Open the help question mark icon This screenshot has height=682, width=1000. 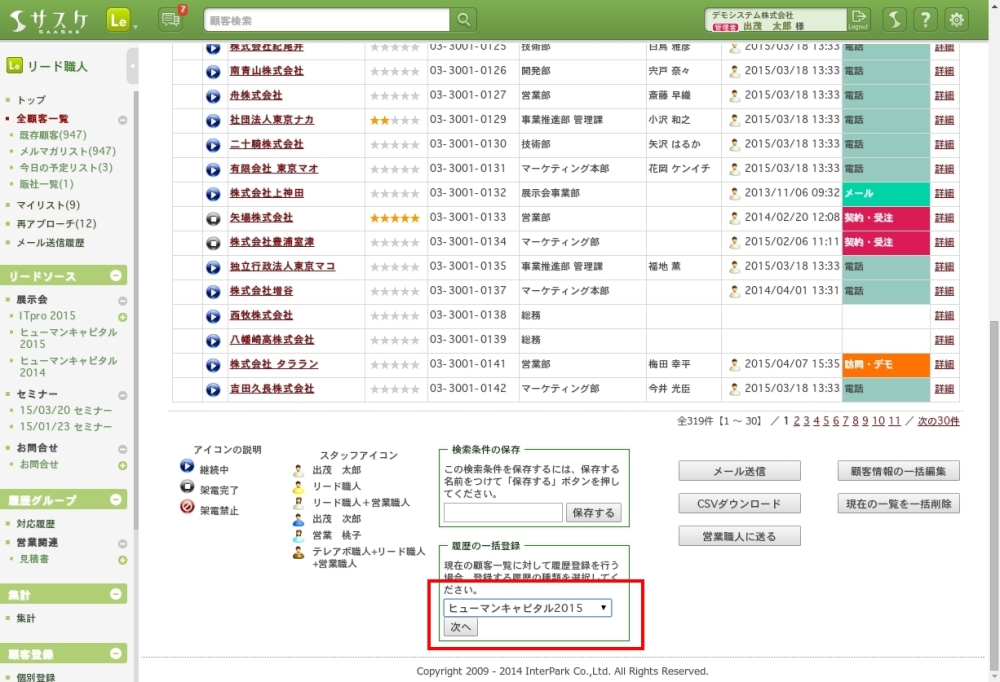(926, 20)
